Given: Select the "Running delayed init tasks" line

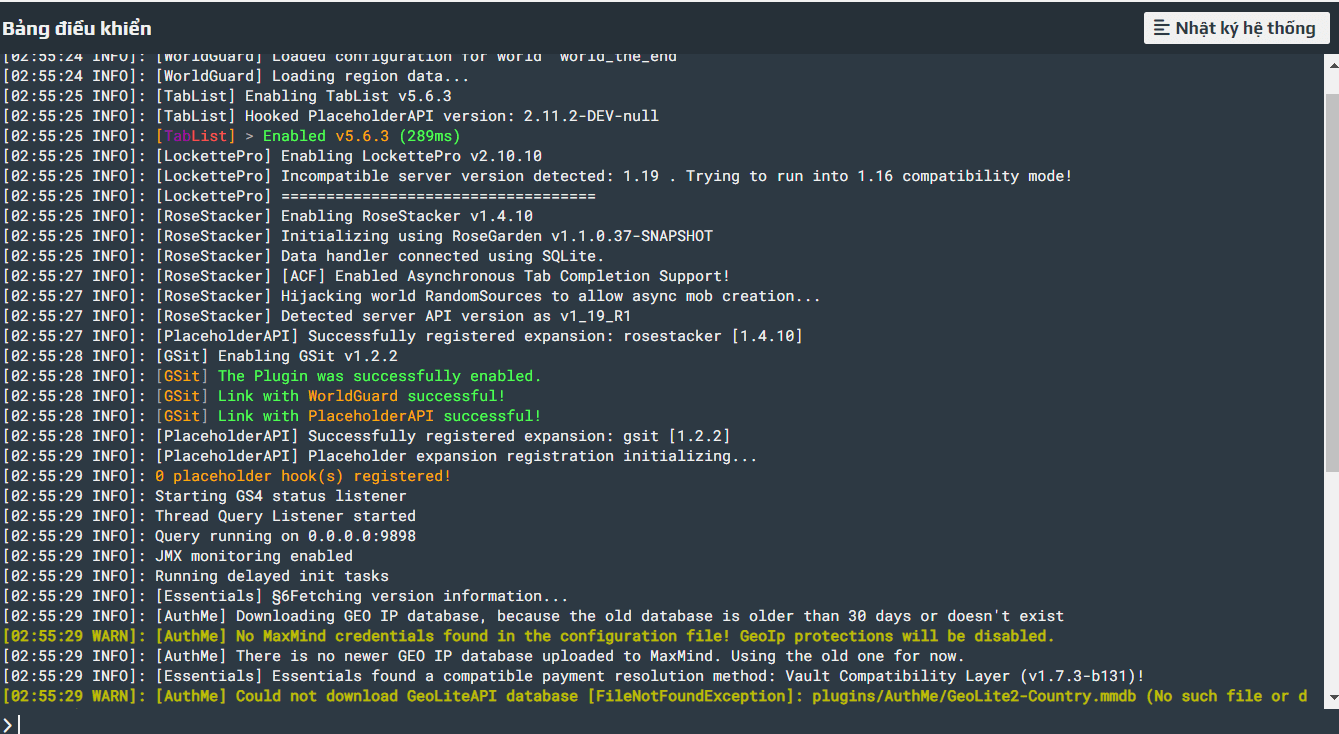Looking at the screenshot, I should [271, 576].
